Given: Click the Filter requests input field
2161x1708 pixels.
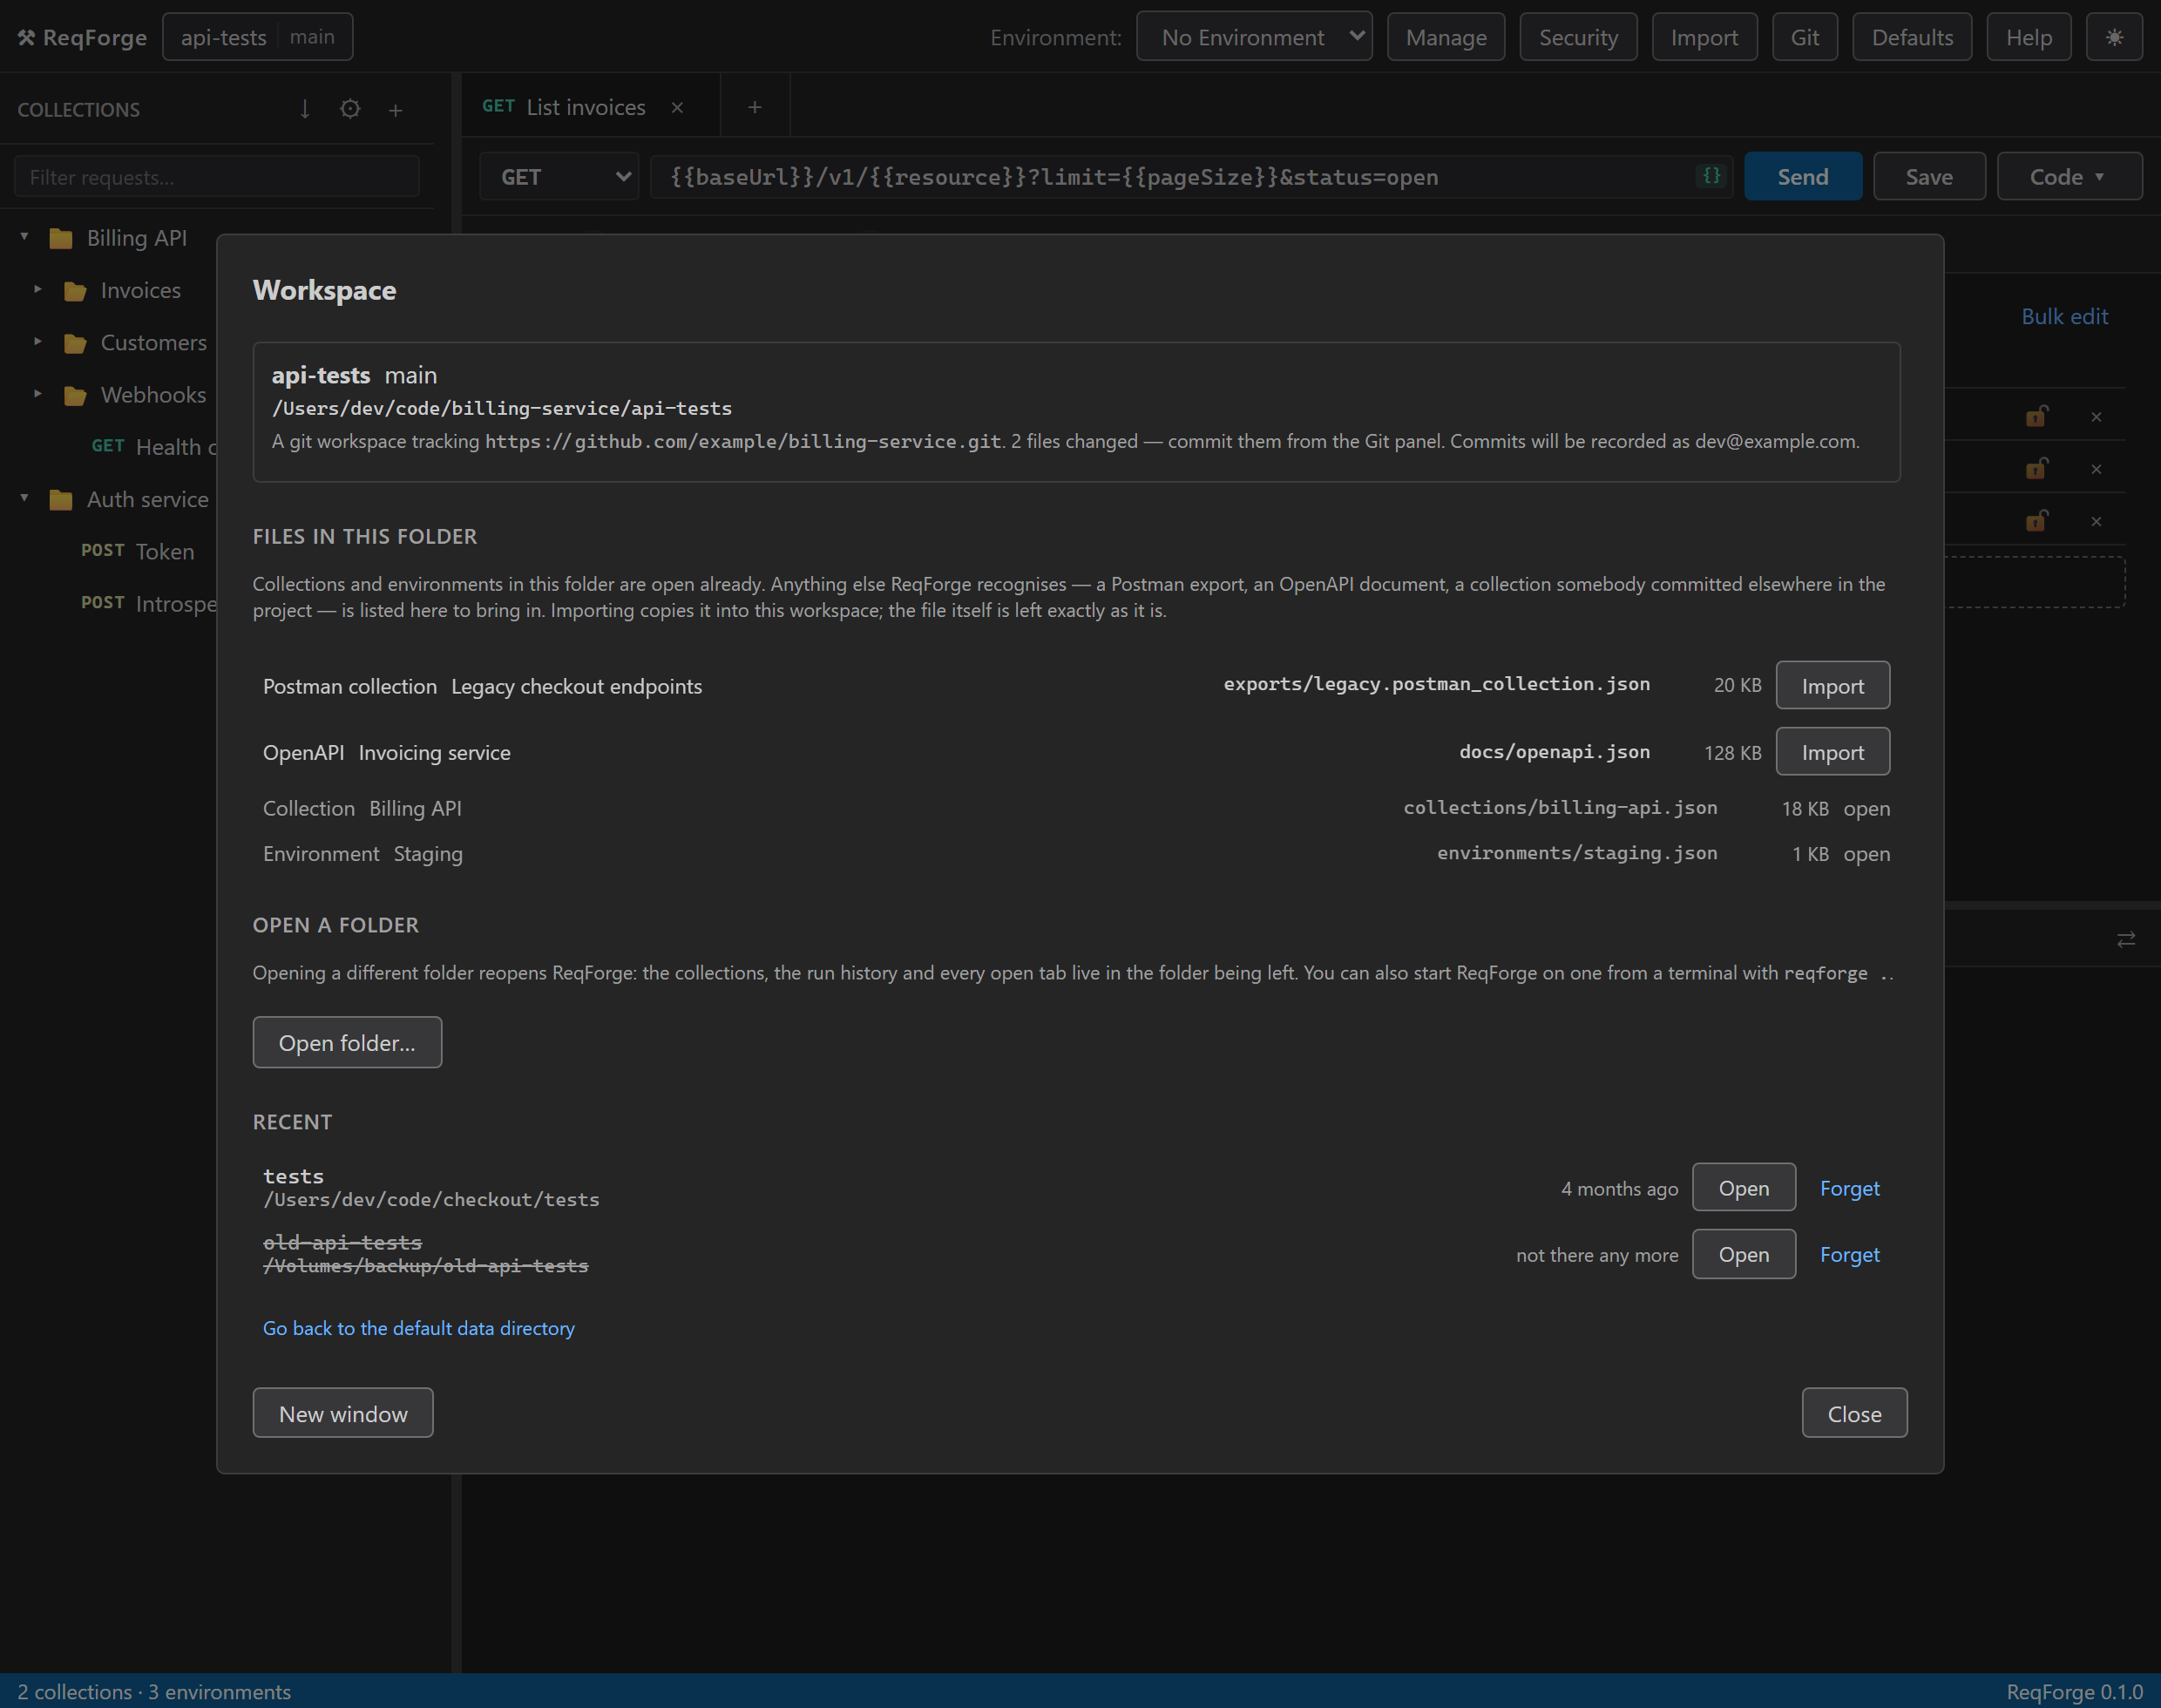Looking at the screenshot, I should (217, 176).
